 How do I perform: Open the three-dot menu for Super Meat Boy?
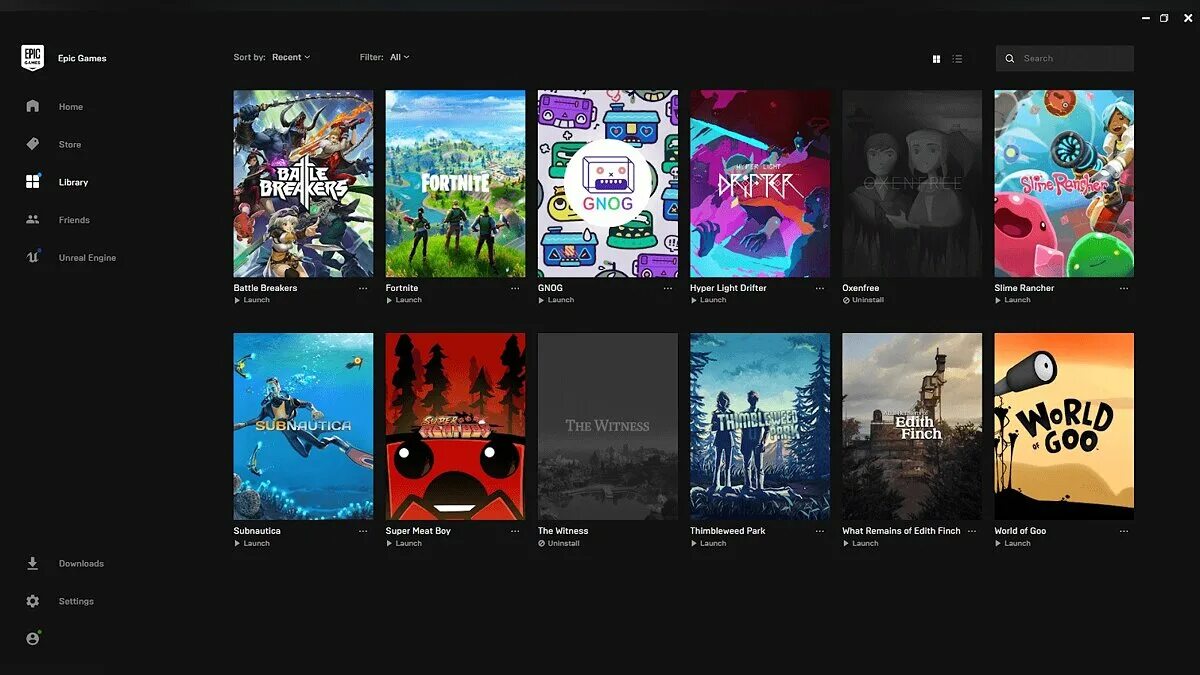click(515, 531)
